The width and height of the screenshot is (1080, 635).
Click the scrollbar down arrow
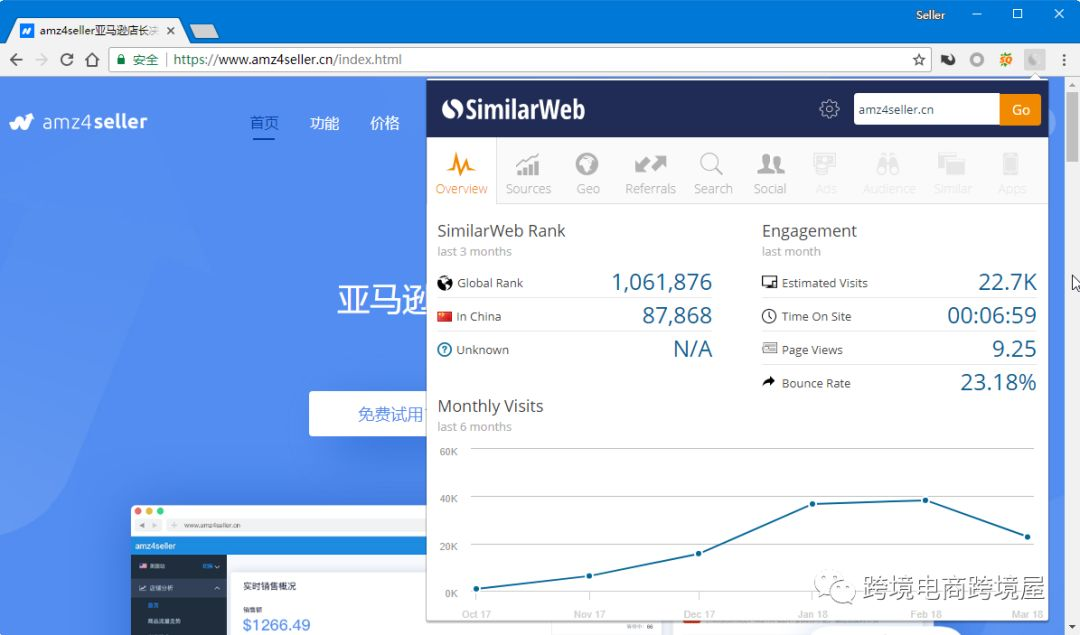click(1072, 628)
